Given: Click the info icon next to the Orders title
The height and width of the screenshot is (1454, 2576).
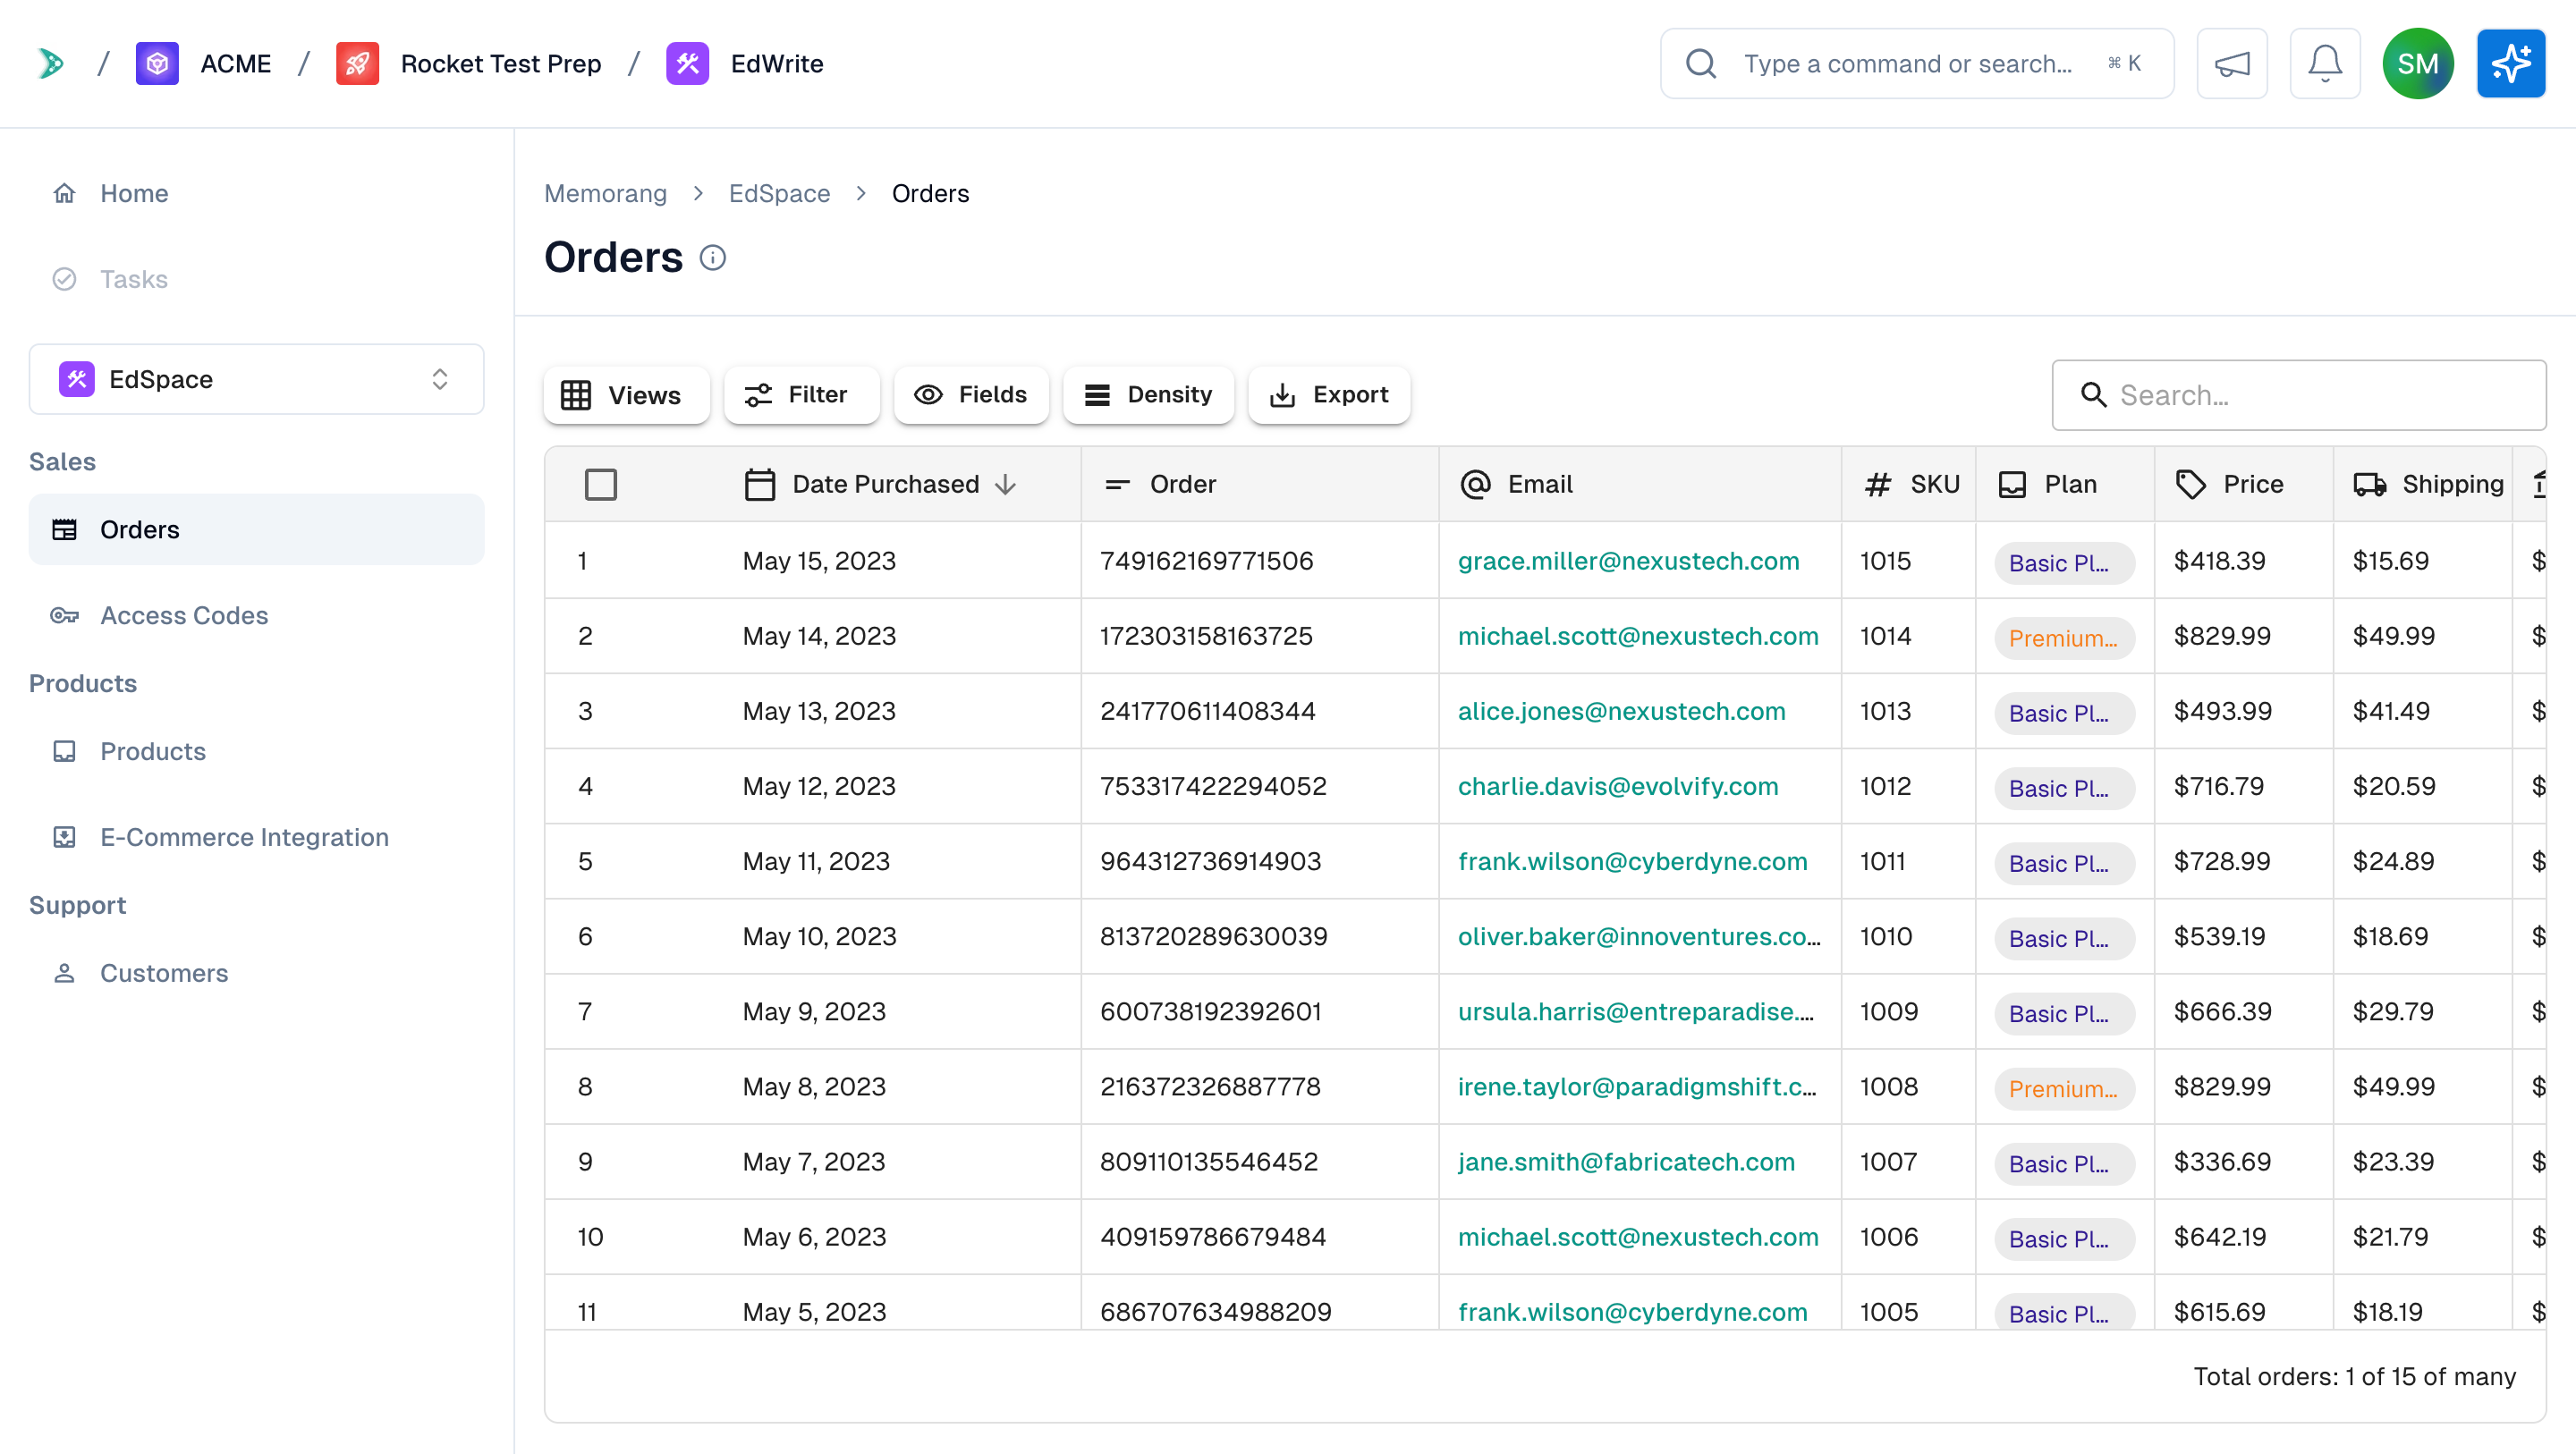Looking at the screenshot, I should click(712, 258).
